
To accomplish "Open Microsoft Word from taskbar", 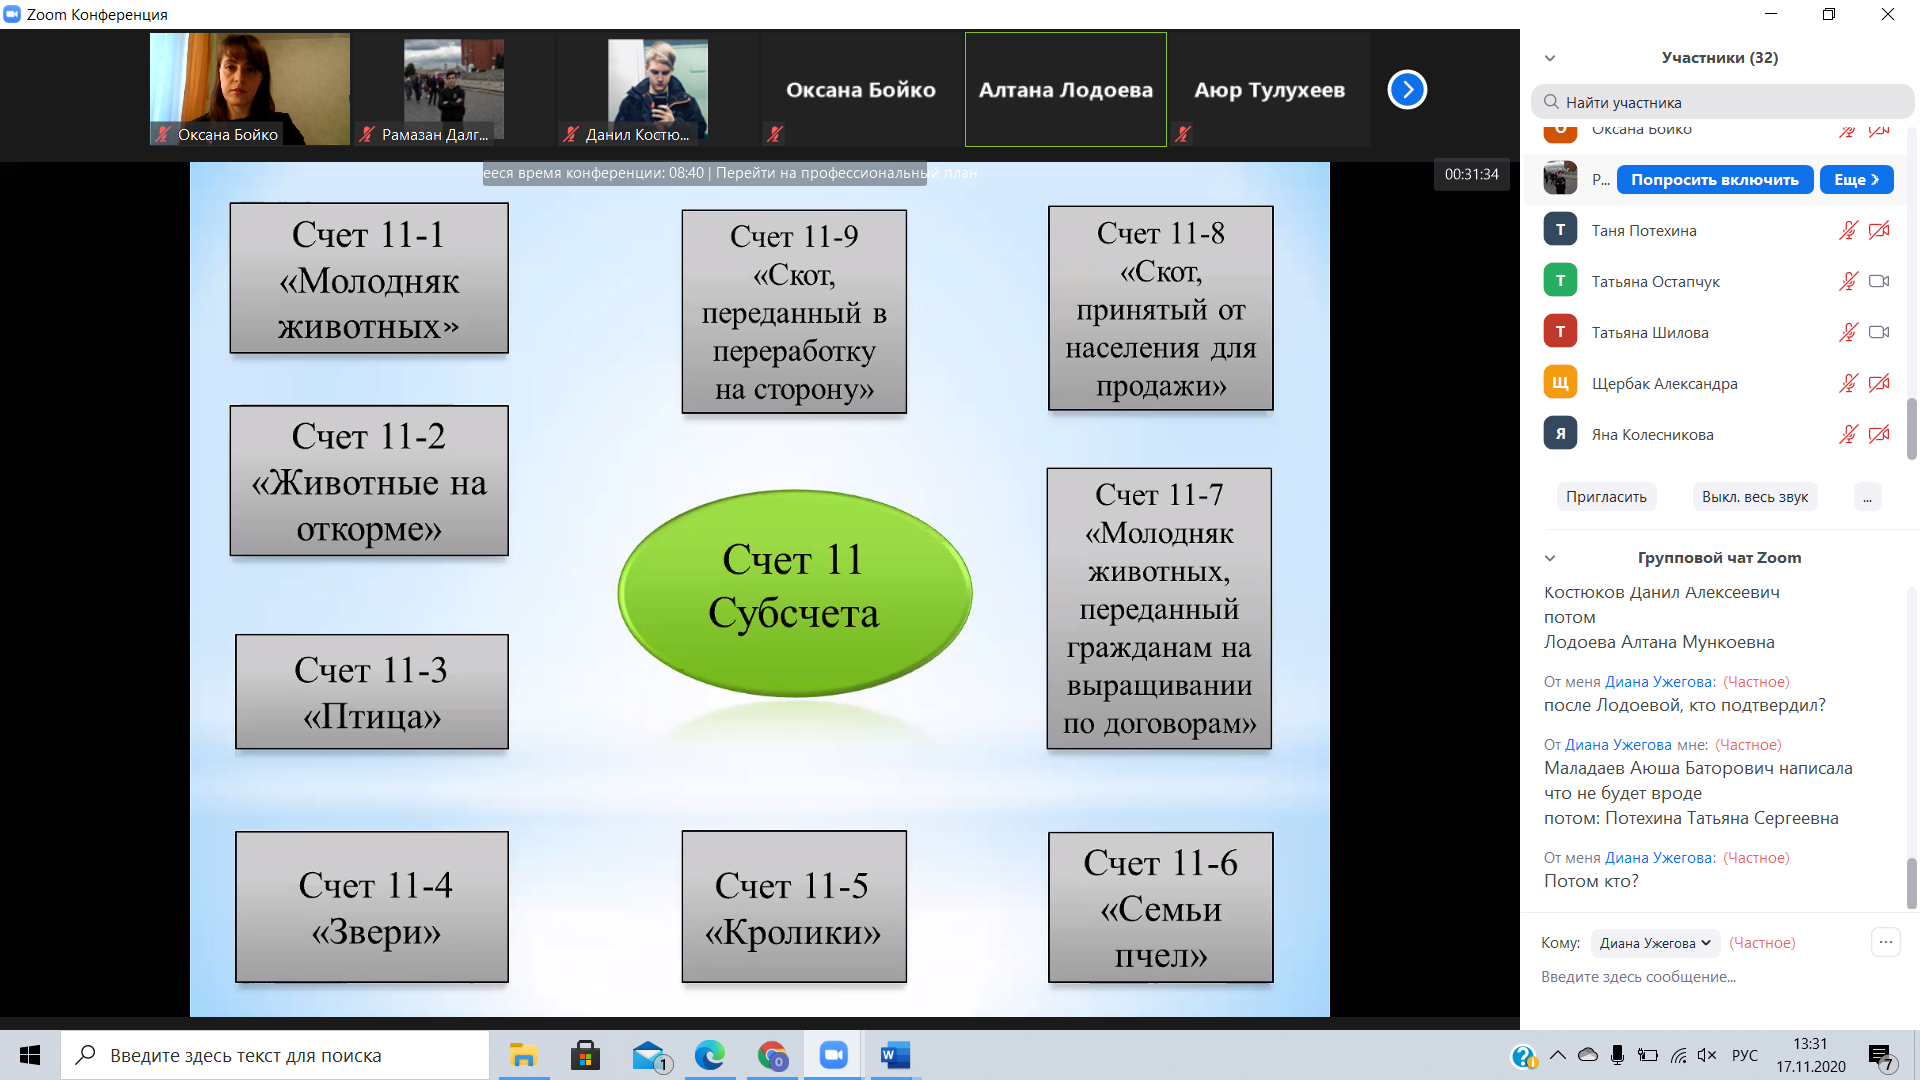I will [x=895, y=1055].
